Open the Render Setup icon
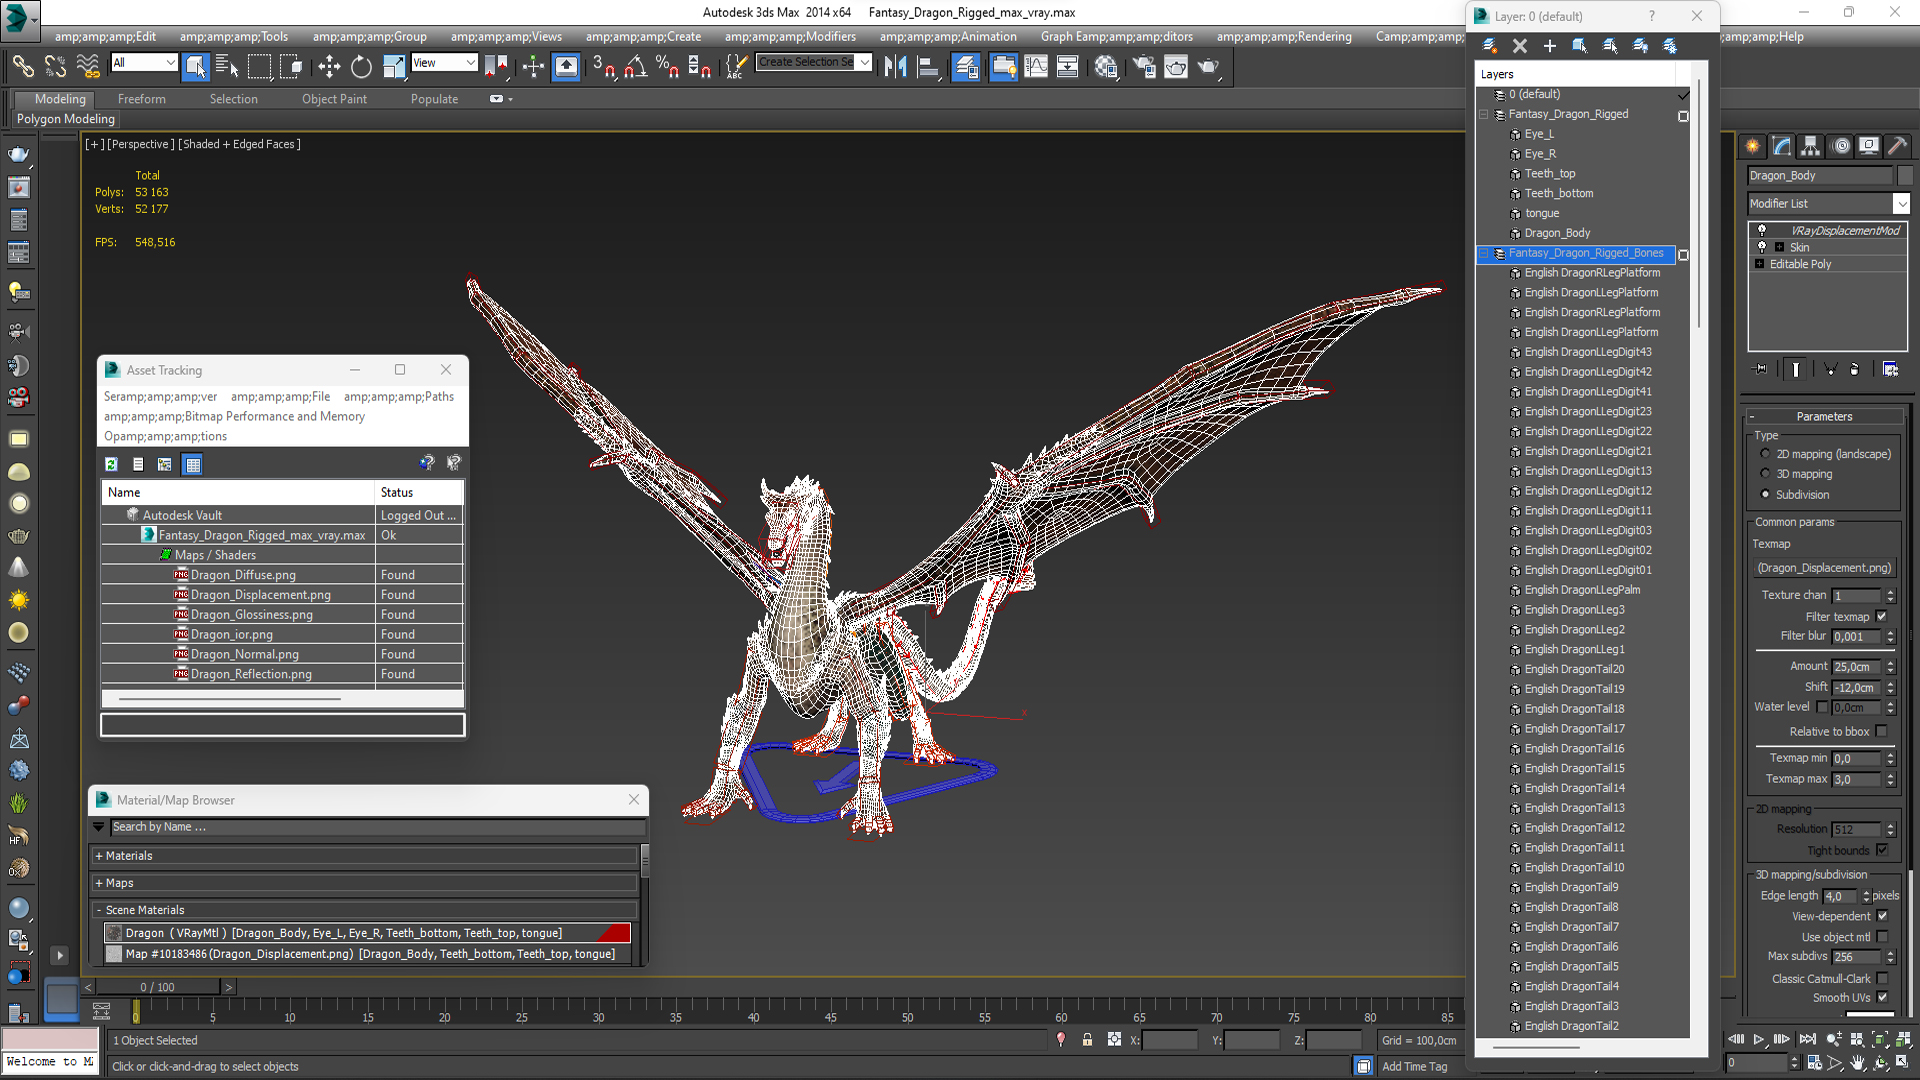 pyautogui.click(x=1144, y=67)
